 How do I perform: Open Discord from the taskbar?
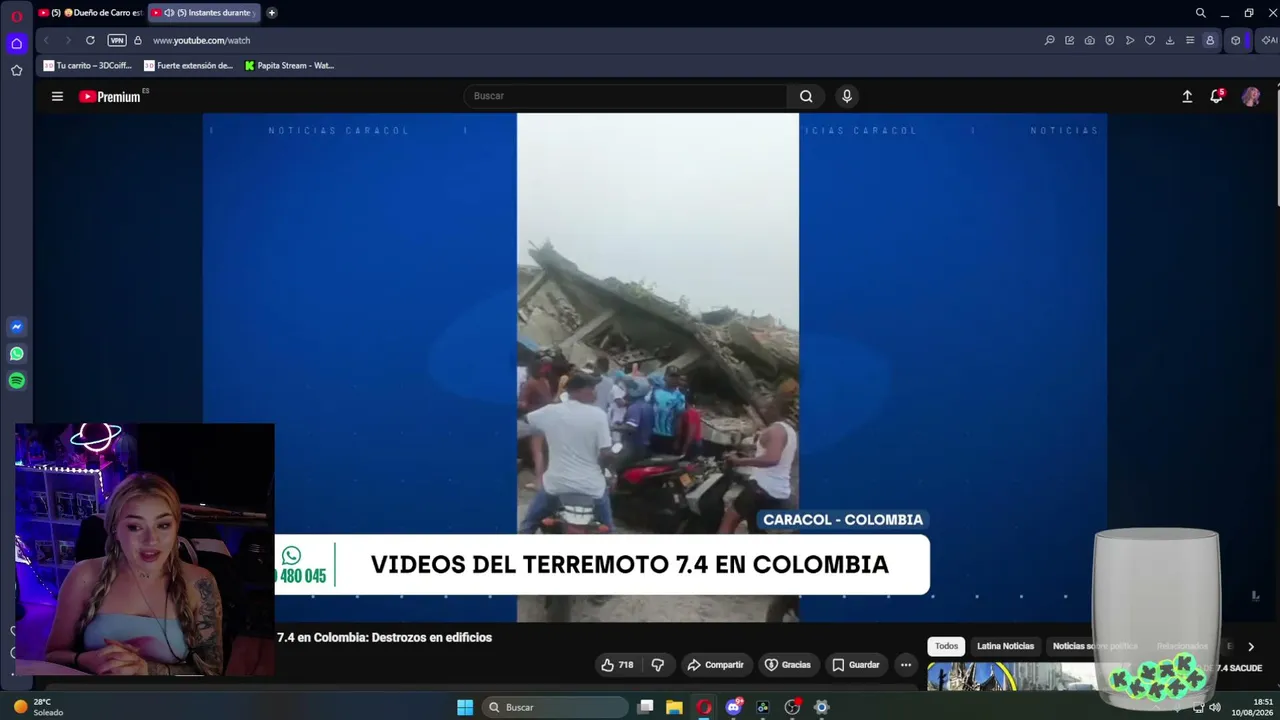point(734,707)
